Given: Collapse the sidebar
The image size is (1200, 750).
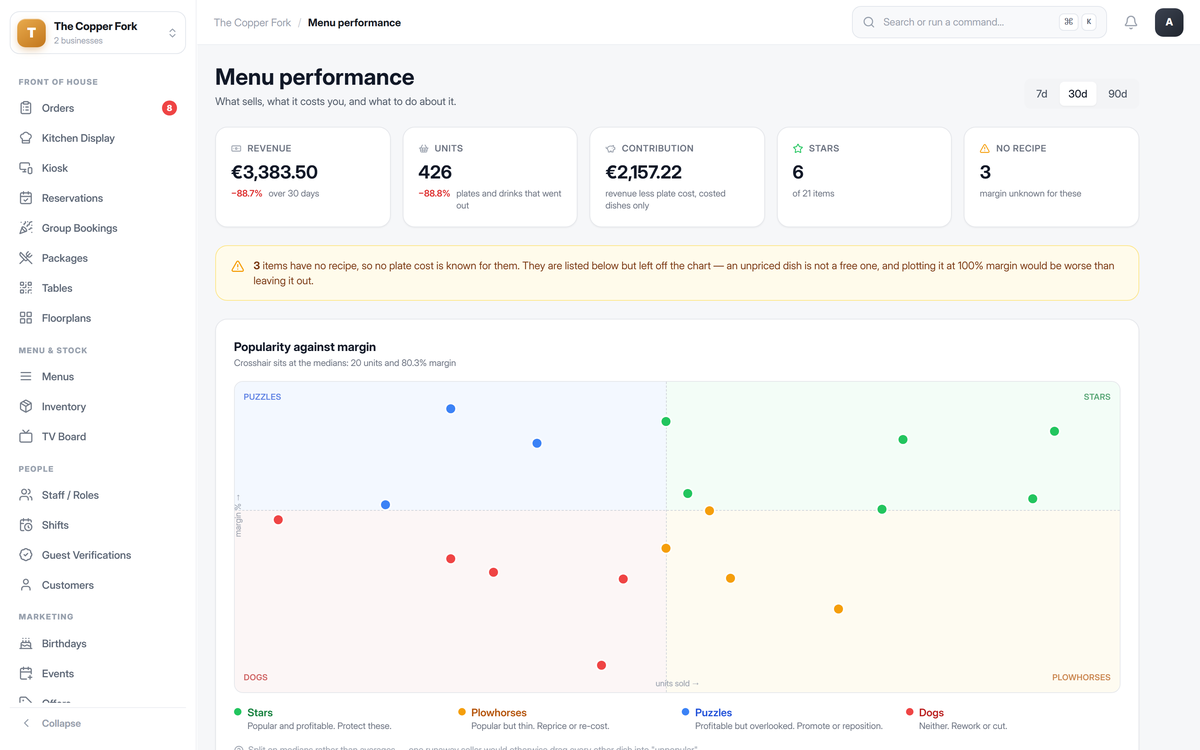Looking at the screenshot, I should [51, 723].
